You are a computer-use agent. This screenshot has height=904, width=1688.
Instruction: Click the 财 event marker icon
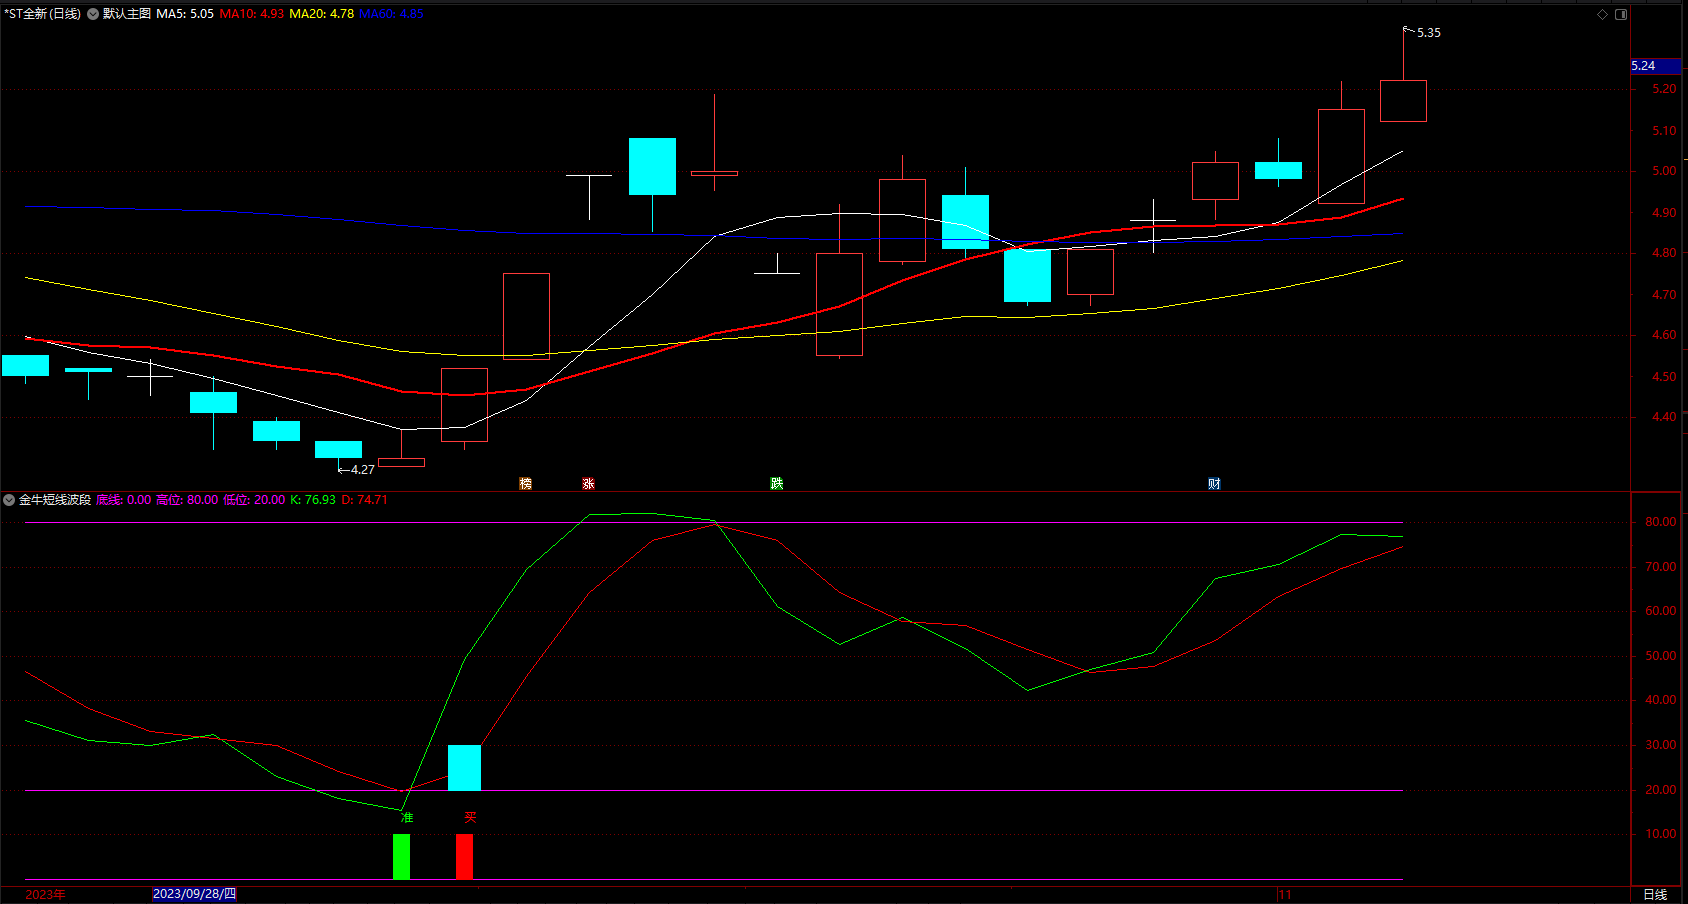(1214, 484)
